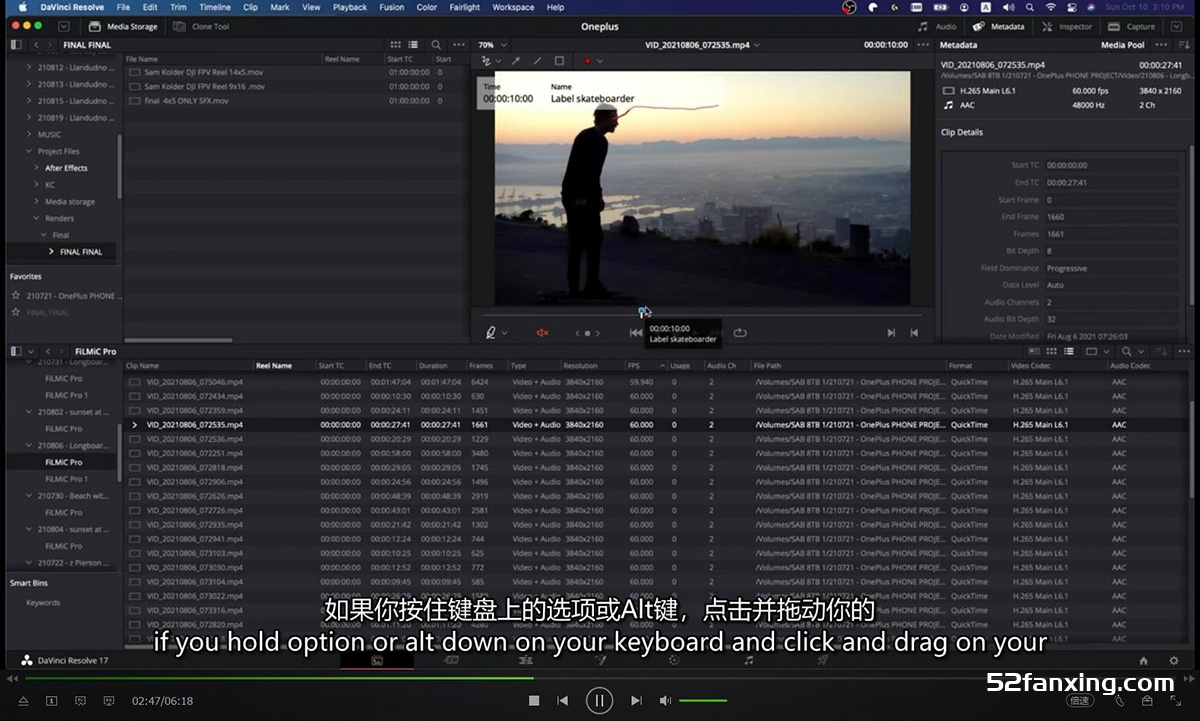1200x721 pixels.
Task: Click the media storage search magnifier icon
Action: coord(436,45)
